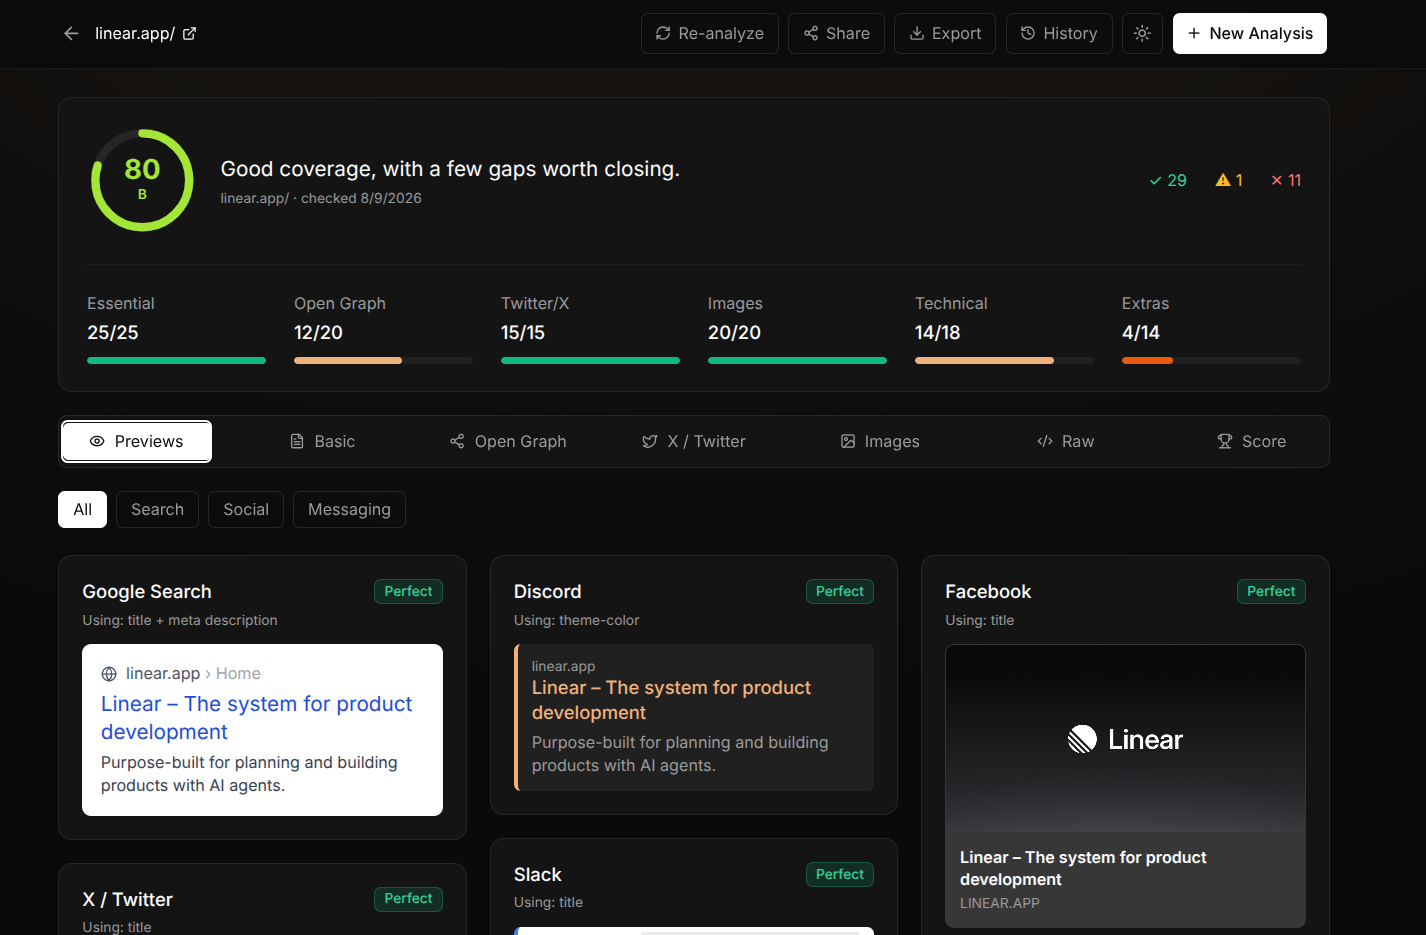This screenshot has width=1426, height=935.
Task: Toggle light theme with sun icon
Action: coord(1142,33)
